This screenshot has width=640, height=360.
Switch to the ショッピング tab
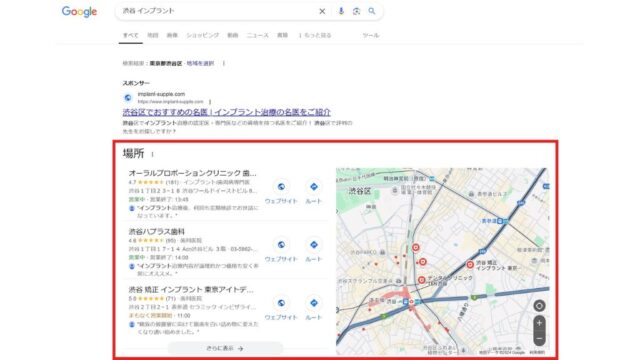pyautogui.click(x=202, y=36)
